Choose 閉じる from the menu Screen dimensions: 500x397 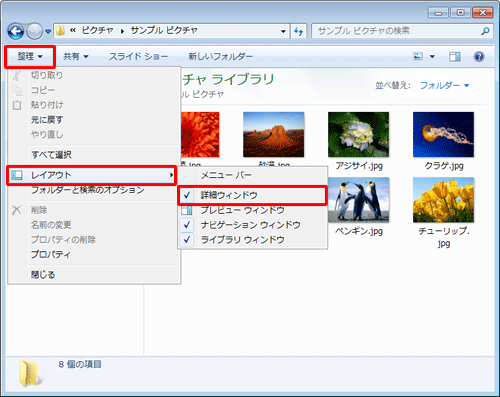point(94,275)
